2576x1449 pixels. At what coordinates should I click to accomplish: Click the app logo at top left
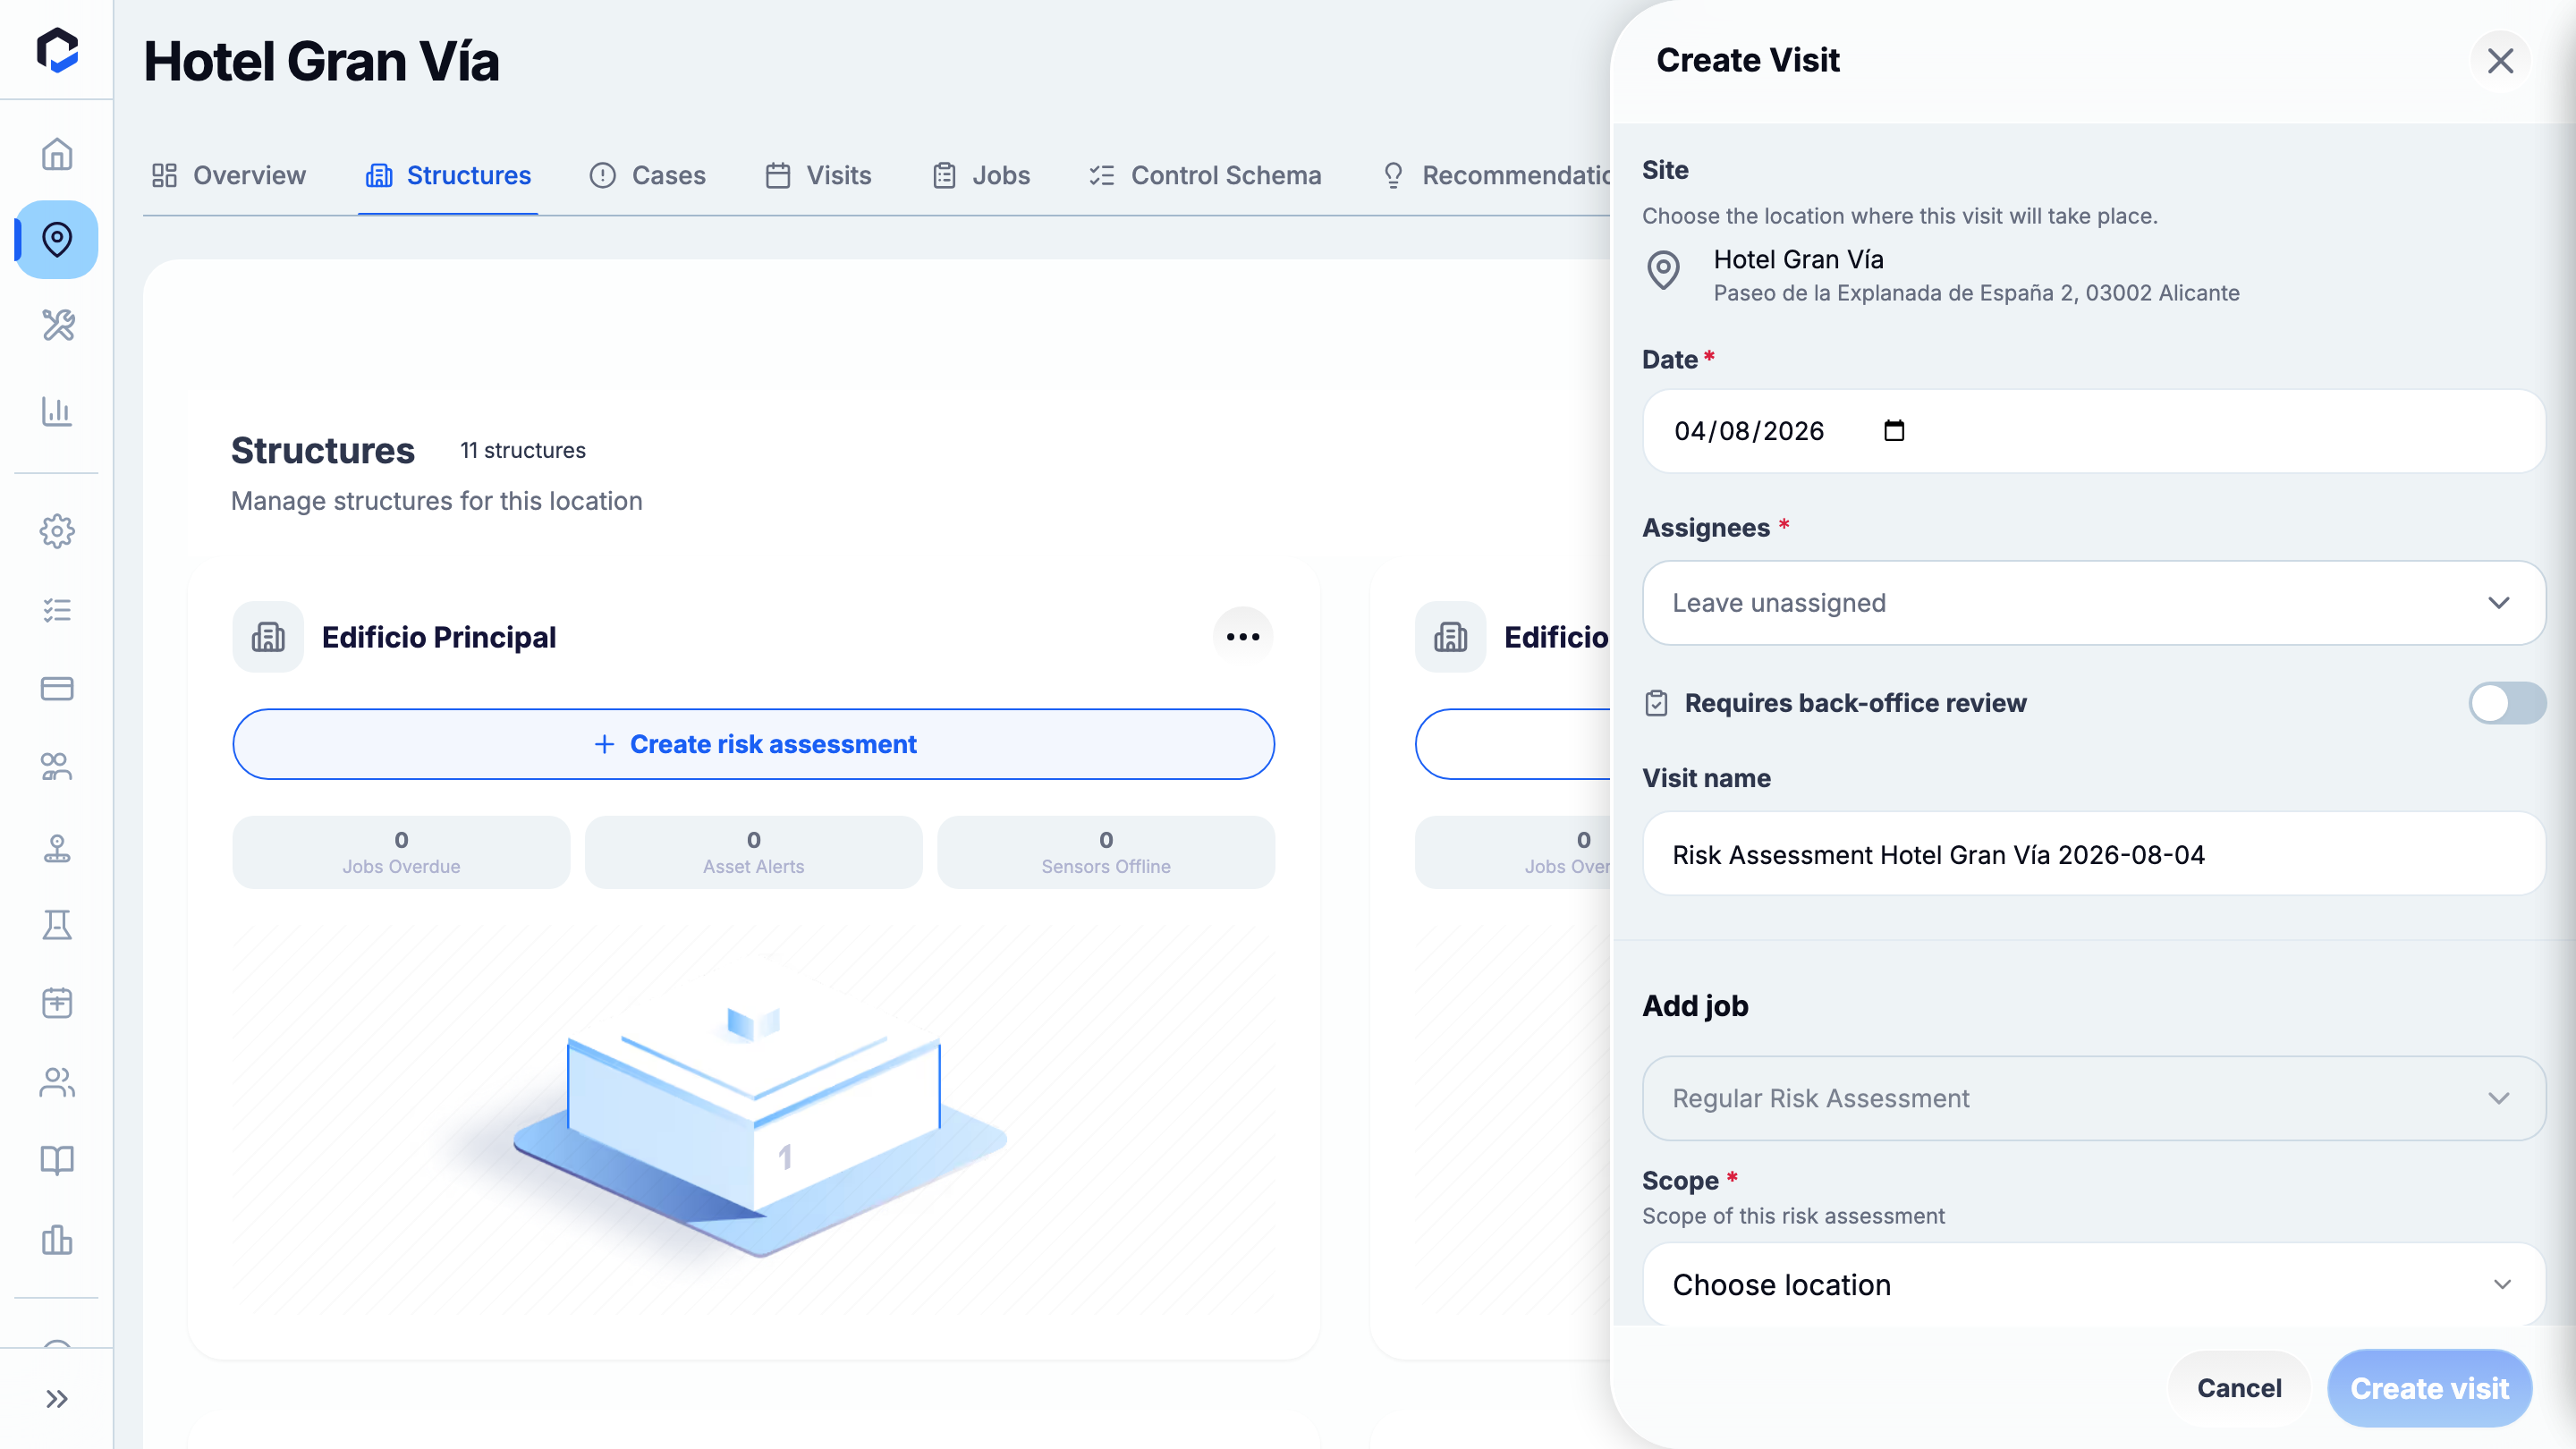pyautogui.click(x=57, y=50)
